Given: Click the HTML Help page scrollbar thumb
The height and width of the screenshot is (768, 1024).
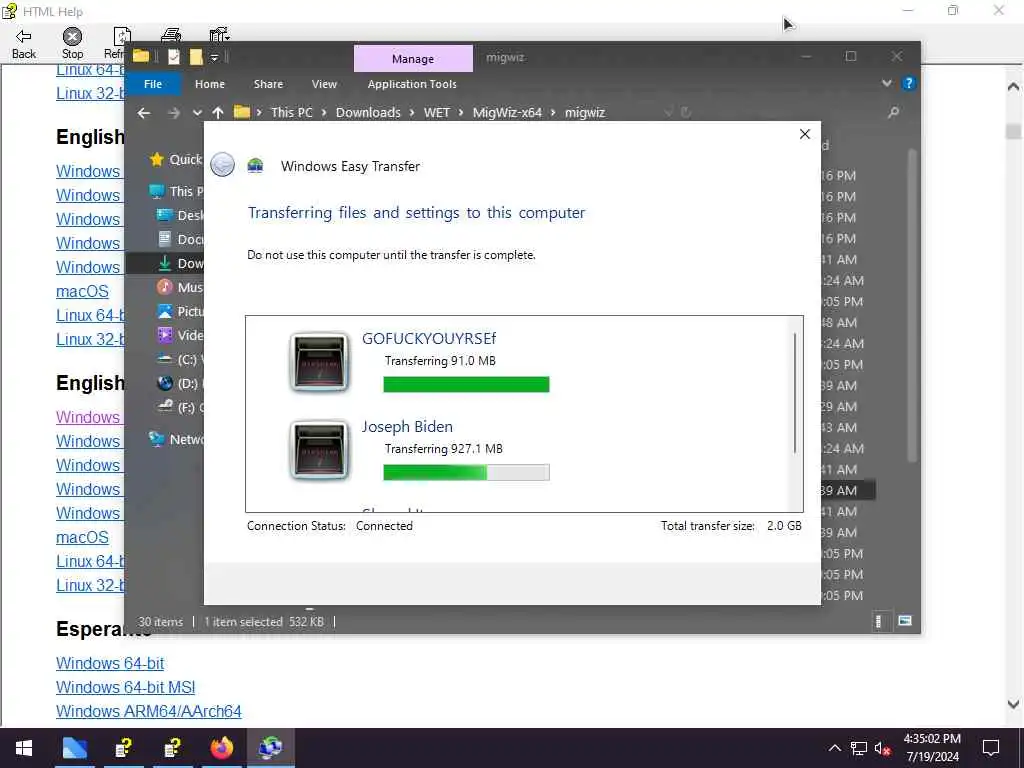Looking at the screenshot, I should click(1013, 131).
